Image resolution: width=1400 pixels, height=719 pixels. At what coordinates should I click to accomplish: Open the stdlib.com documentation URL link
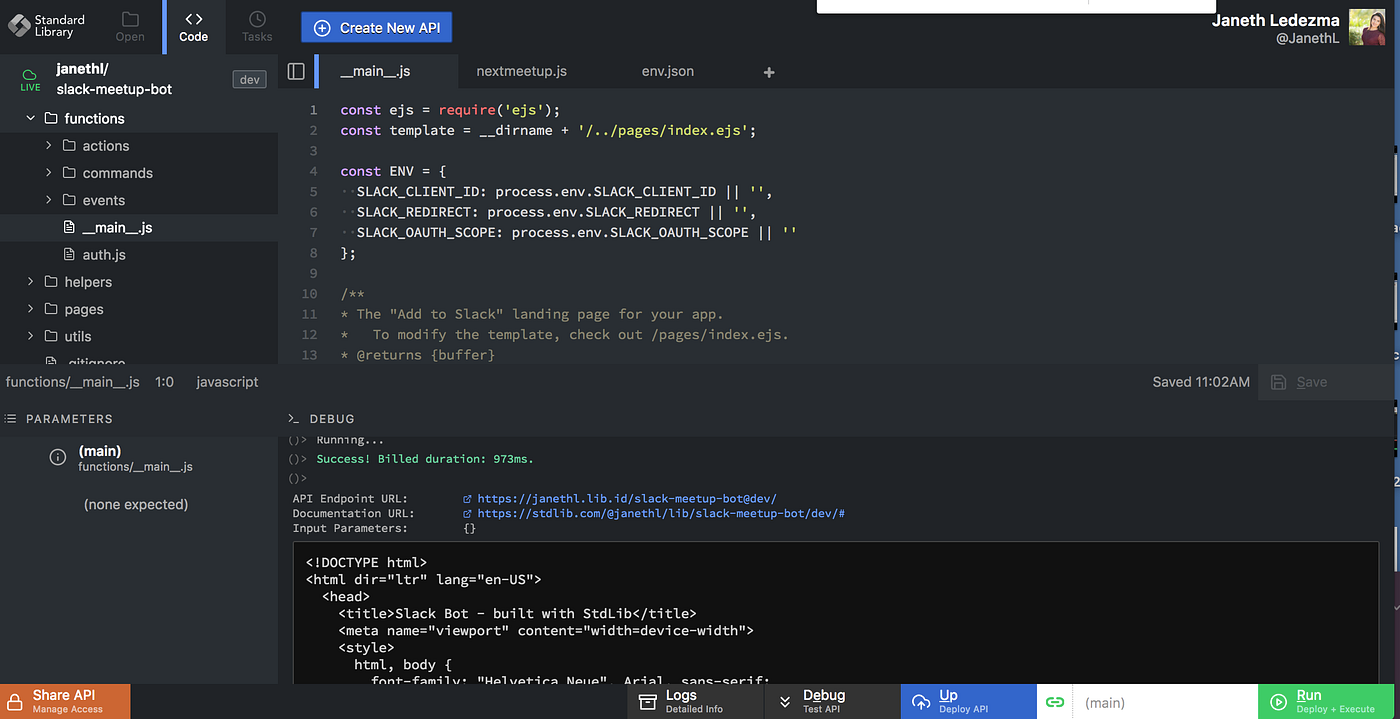(x=661, y=513)
